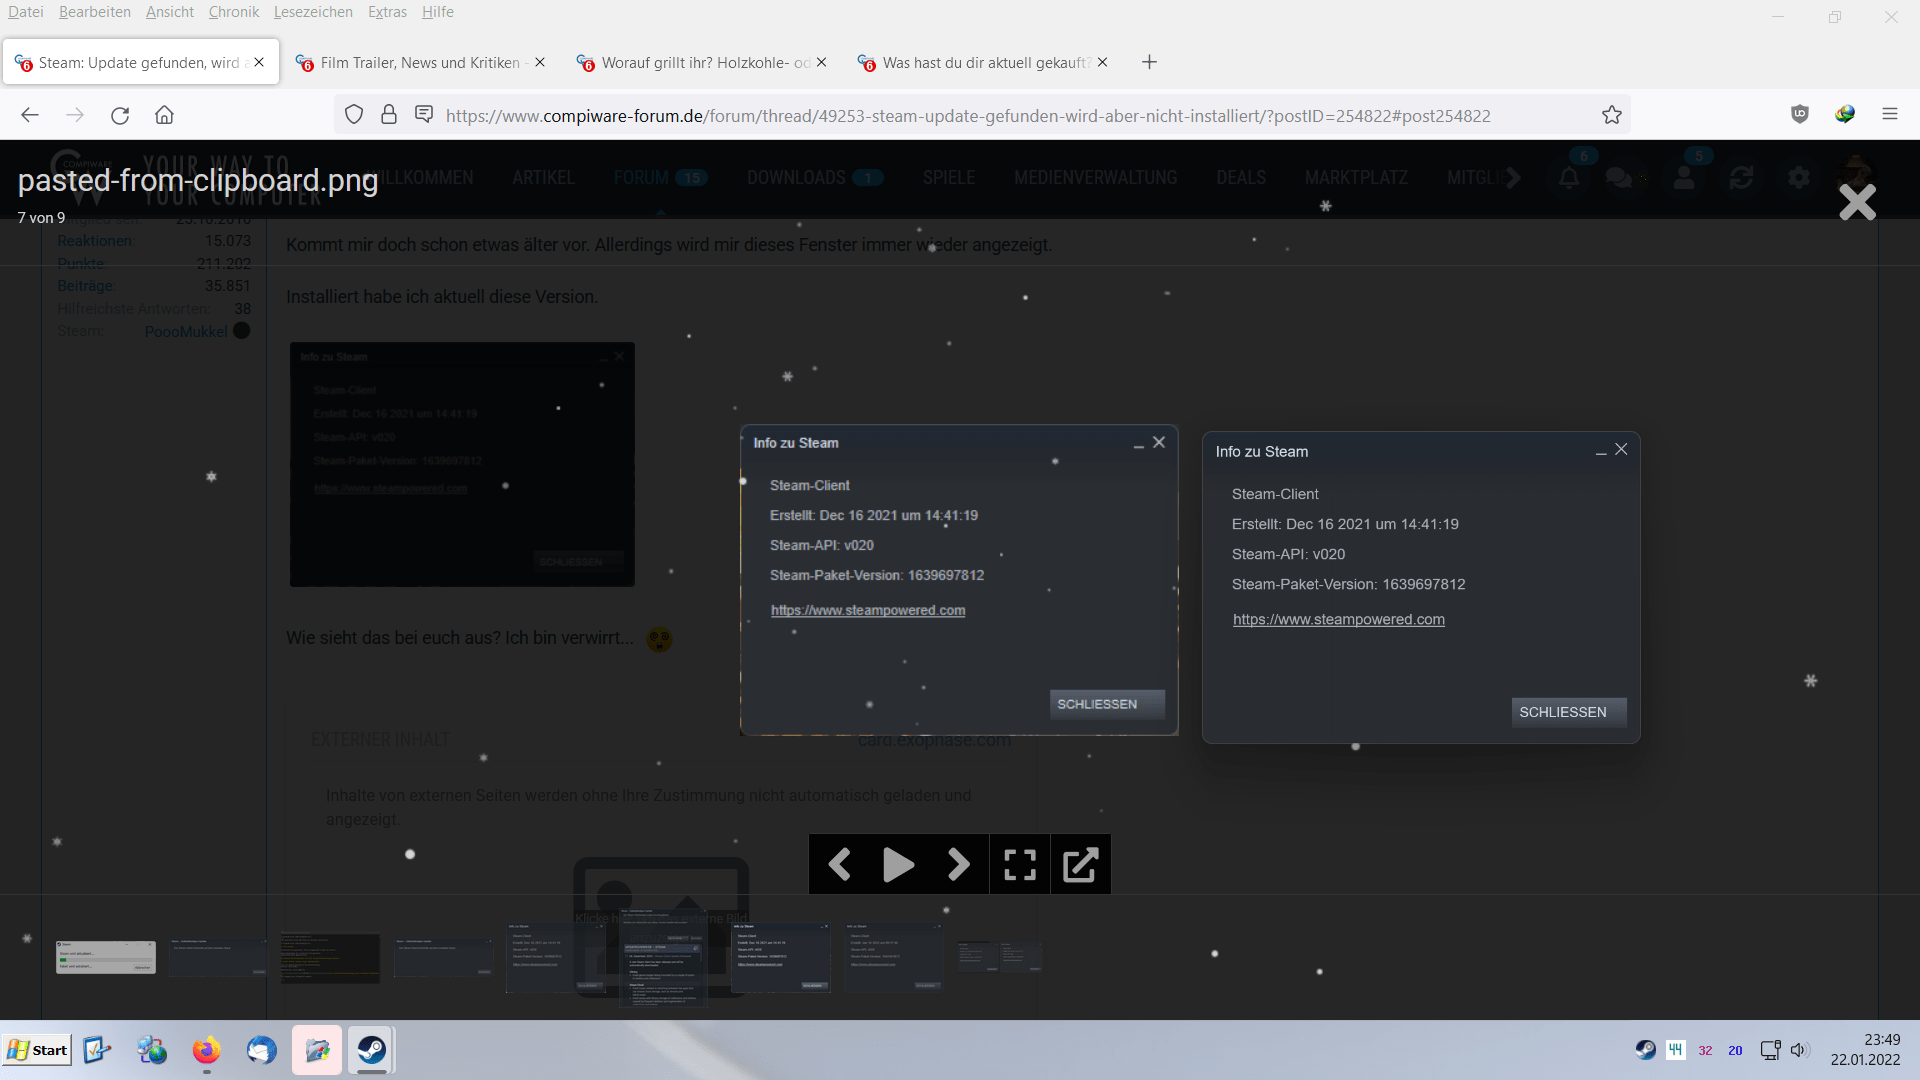
Task: Select the third thumbnail with the console log
Action: (x=330, y=958)
